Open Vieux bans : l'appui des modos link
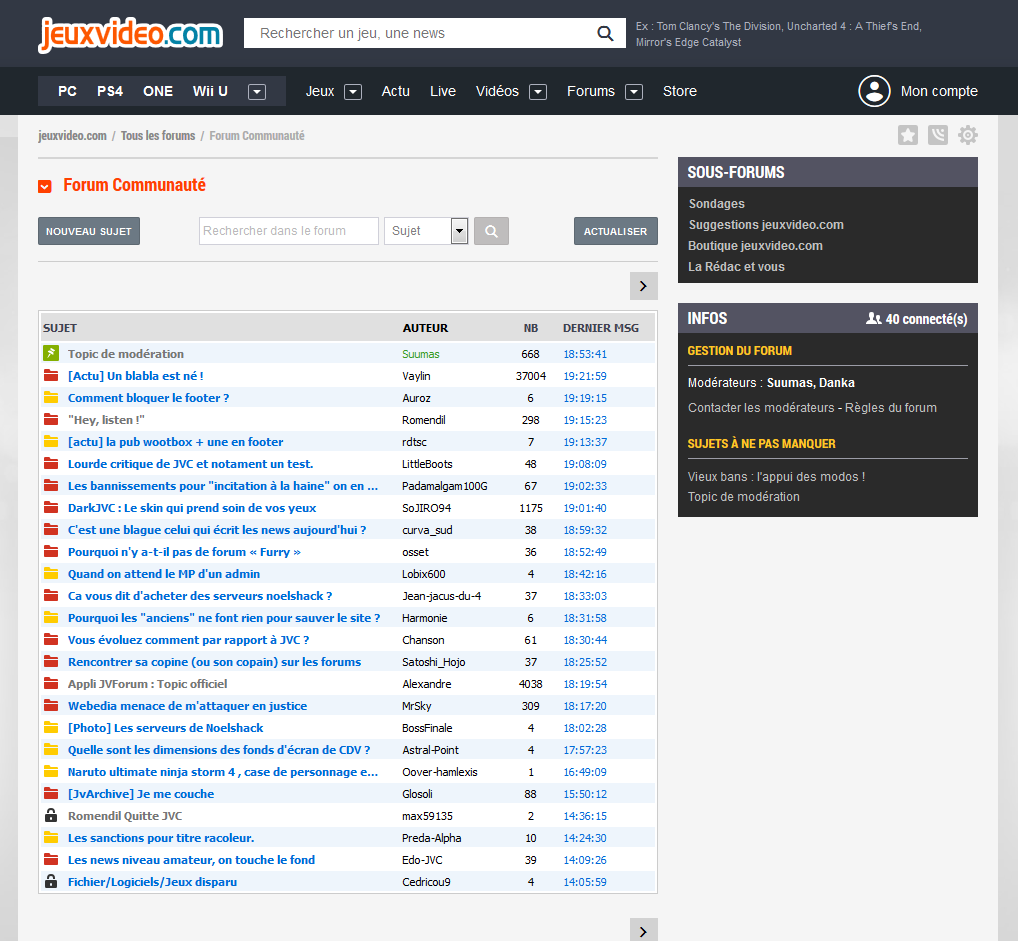 click(776, 476)
